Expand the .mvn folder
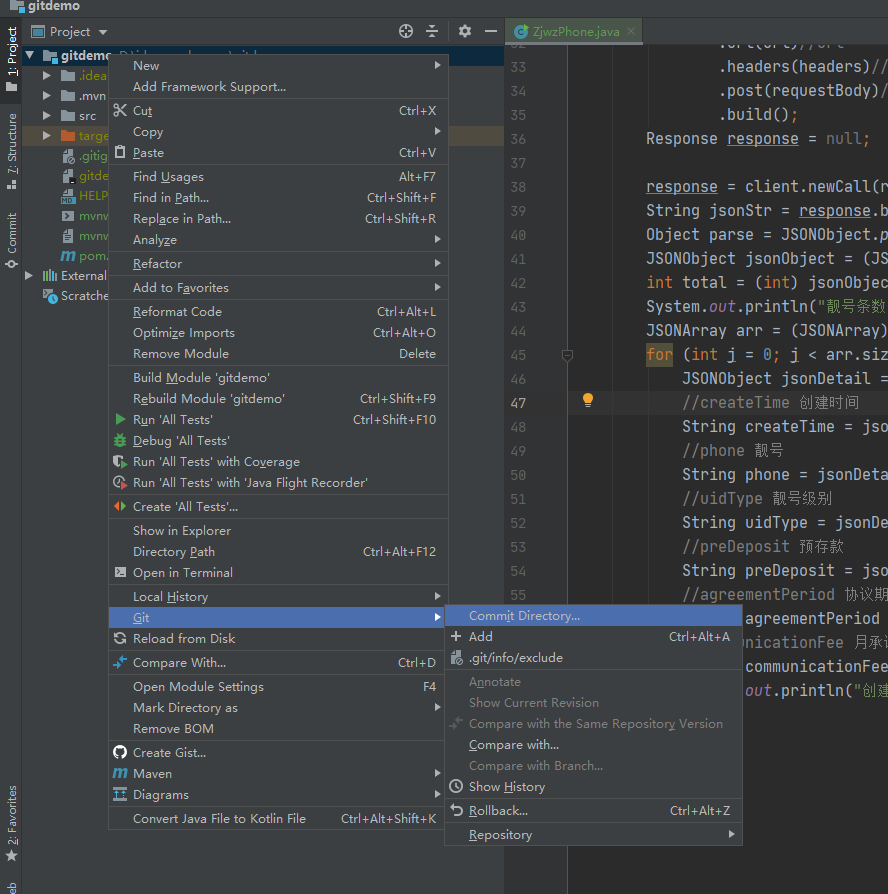The height and width of the screenshot is (894, 888). coord(47,95)
